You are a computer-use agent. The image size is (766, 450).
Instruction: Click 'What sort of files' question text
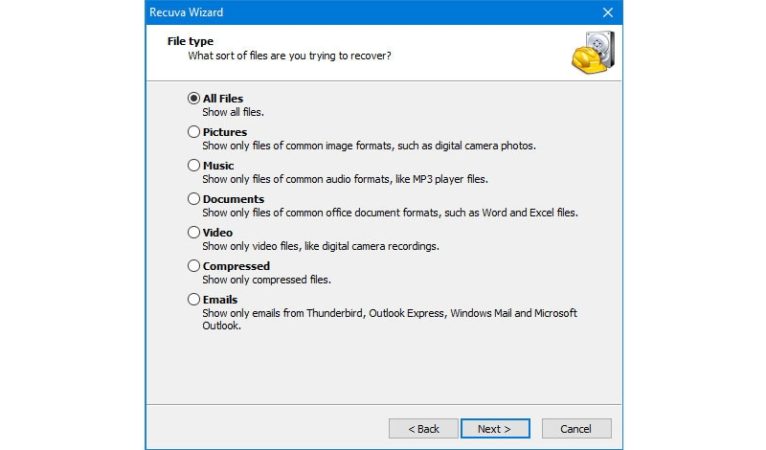tap(289, 56)
